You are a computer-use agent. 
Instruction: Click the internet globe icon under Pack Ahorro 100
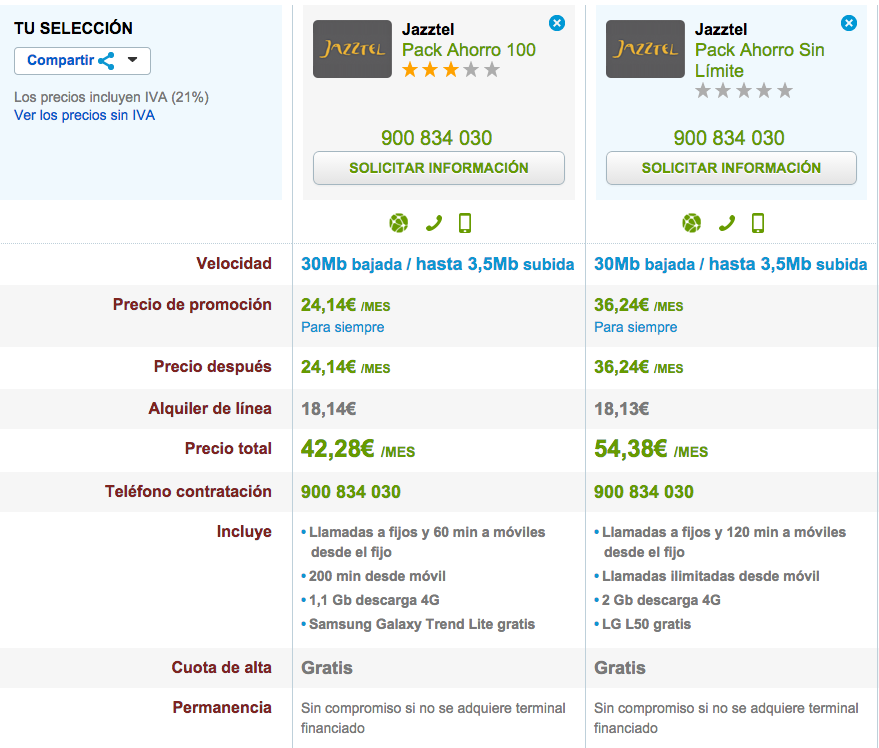coord(399,223)
